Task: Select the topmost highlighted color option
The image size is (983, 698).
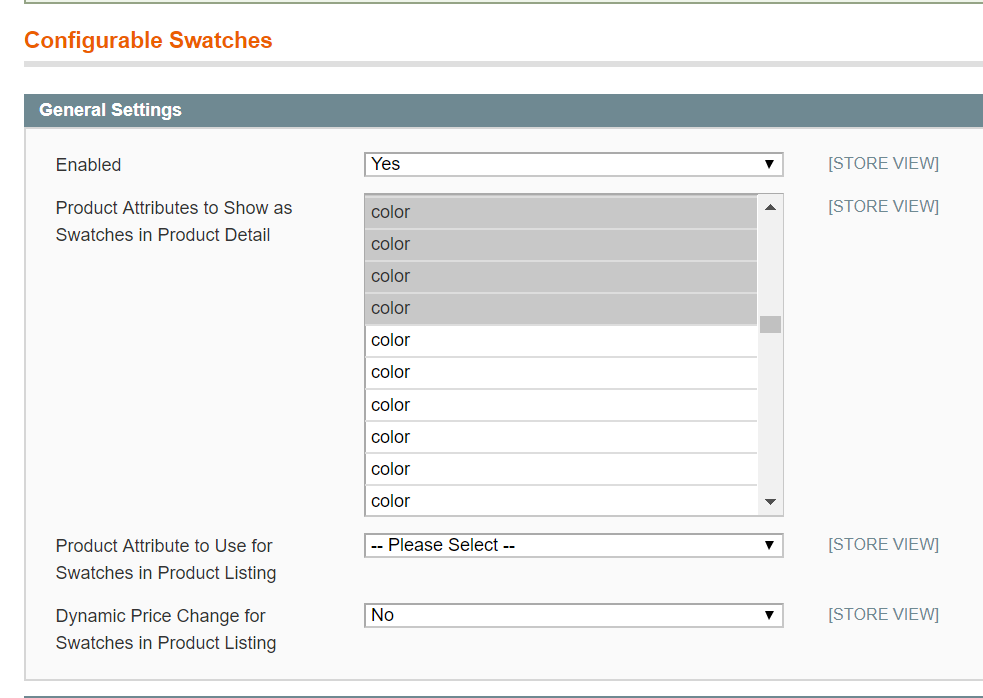Action: pos(560,212)
